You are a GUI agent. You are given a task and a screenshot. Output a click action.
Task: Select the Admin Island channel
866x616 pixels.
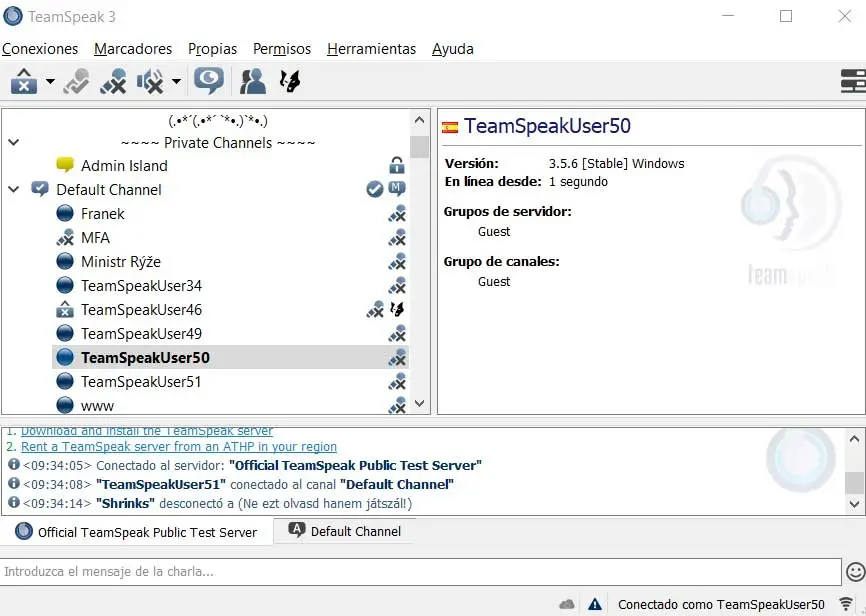point(124,166)
